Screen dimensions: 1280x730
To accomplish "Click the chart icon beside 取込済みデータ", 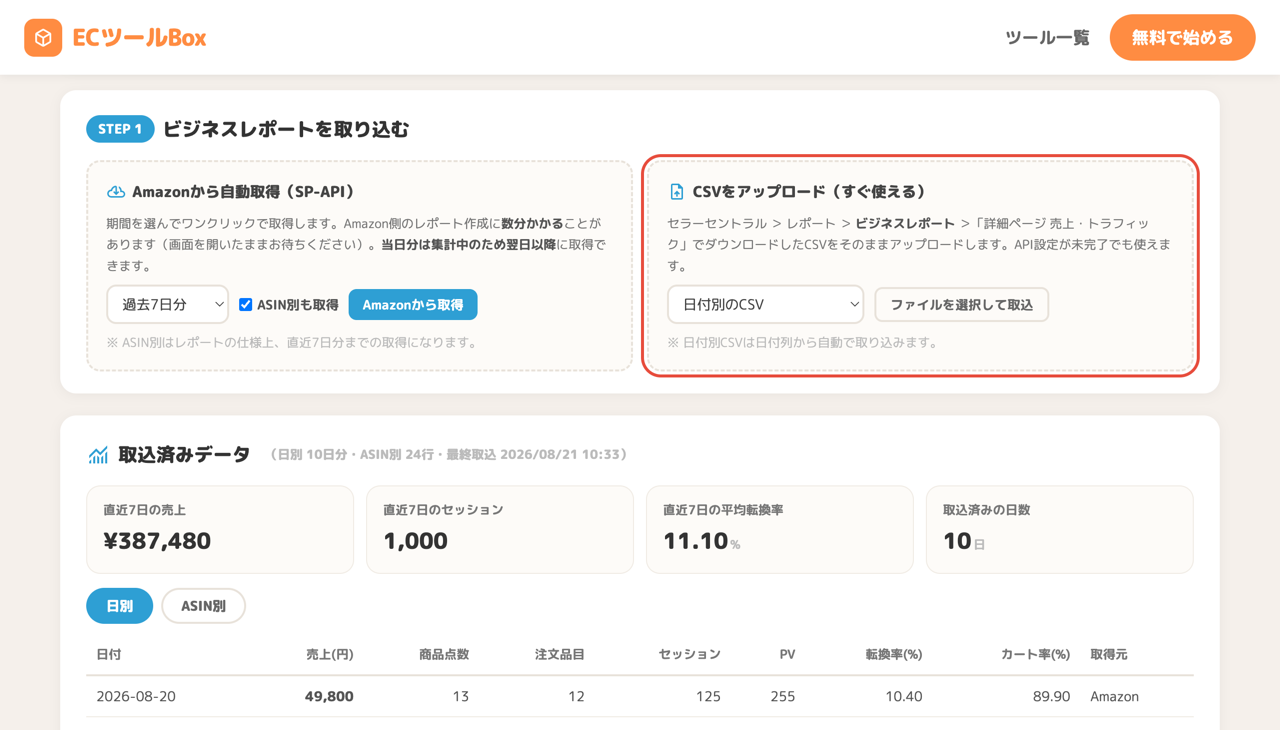I will (98, 455).
